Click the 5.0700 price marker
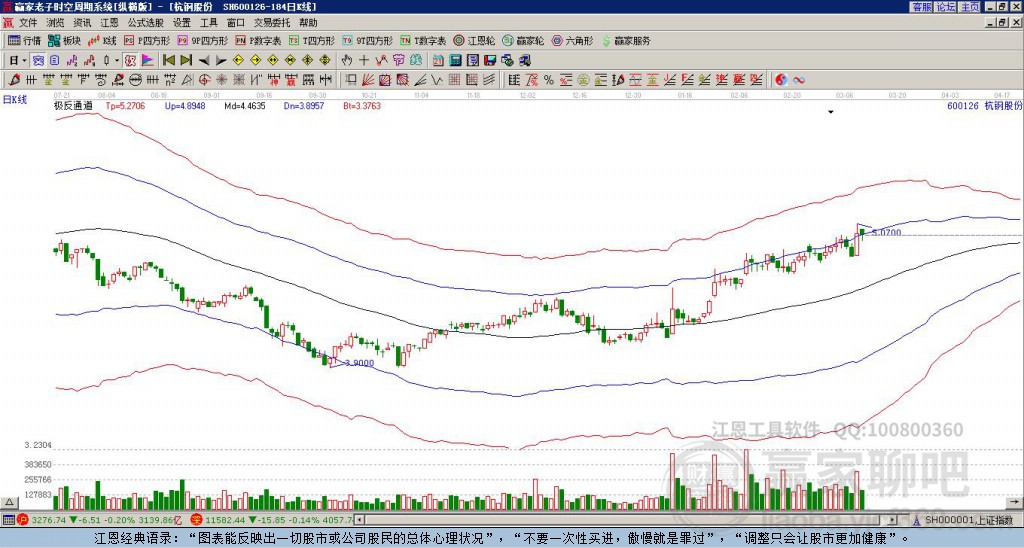This screenshot has height=548, width=1024. click(x=887, y=233)
